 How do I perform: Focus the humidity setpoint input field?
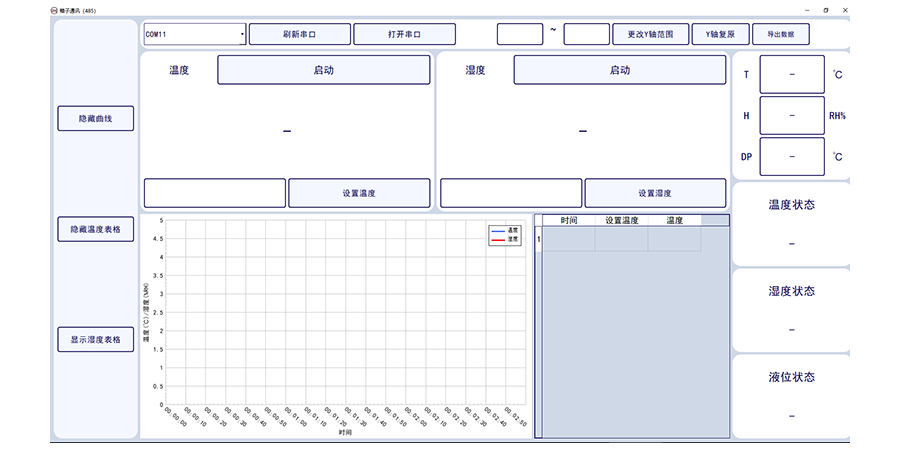pos(511,193)
